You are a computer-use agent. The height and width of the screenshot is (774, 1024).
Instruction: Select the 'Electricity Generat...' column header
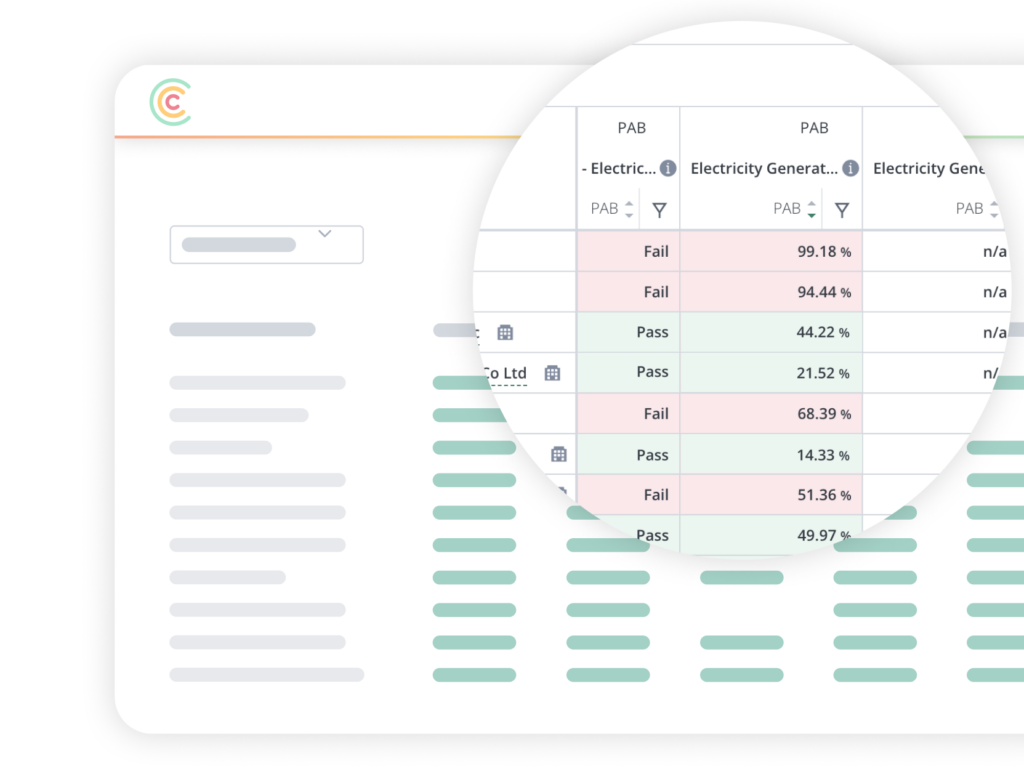click(764, 169)
